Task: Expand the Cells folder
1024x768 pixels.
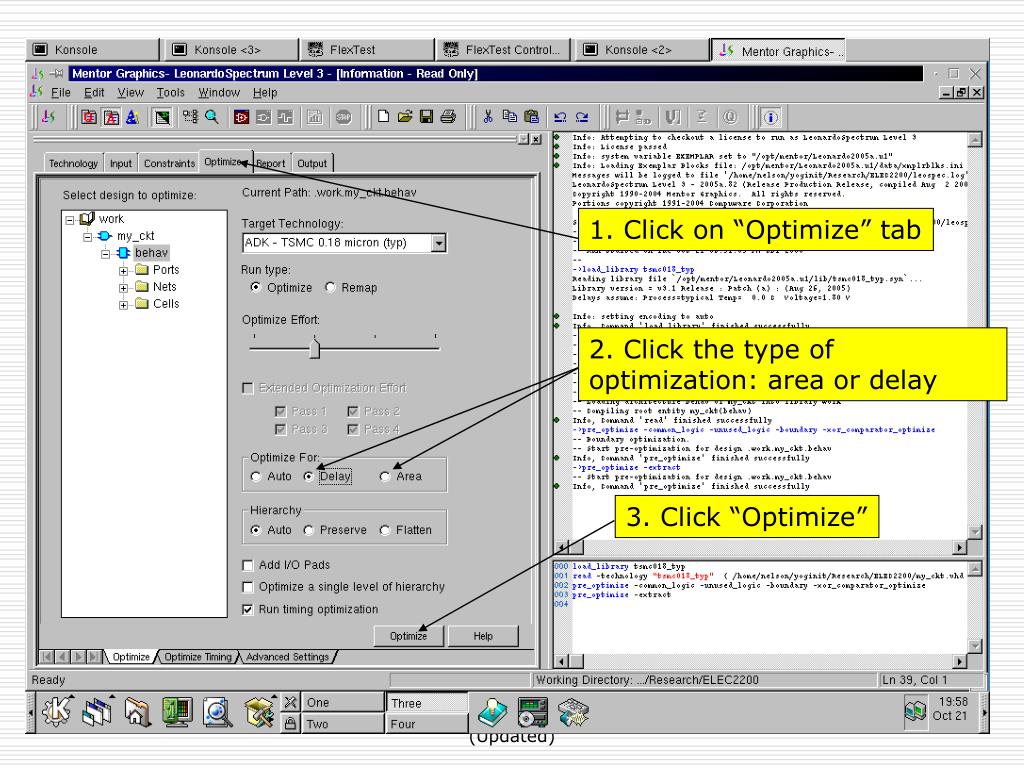Action: point(123,304)
